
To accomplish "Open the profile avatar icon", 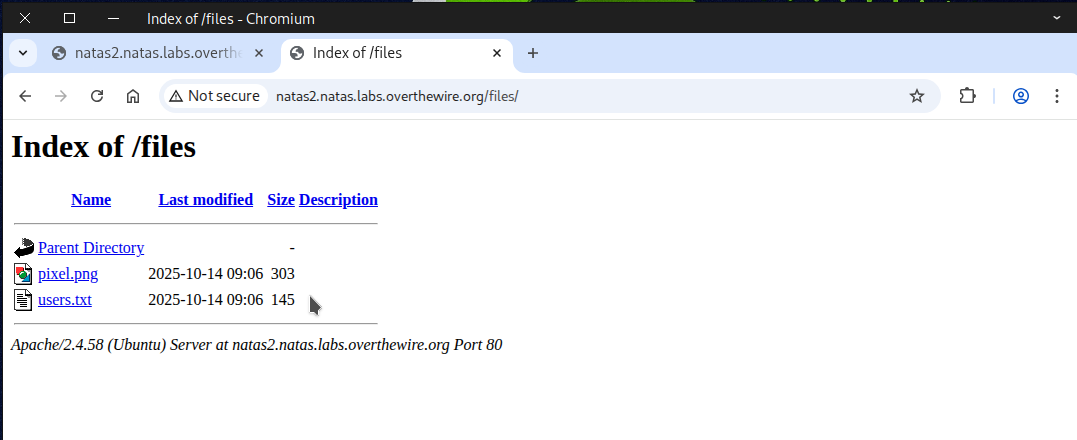I will (1021, 96).
